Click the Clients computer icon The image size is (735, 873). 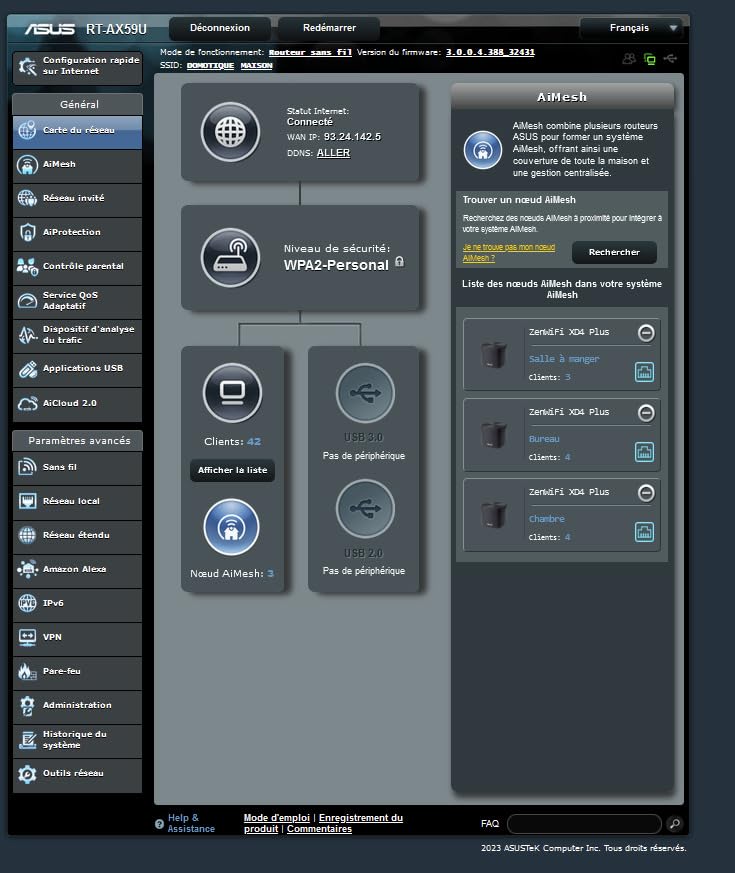pos(232,392)
